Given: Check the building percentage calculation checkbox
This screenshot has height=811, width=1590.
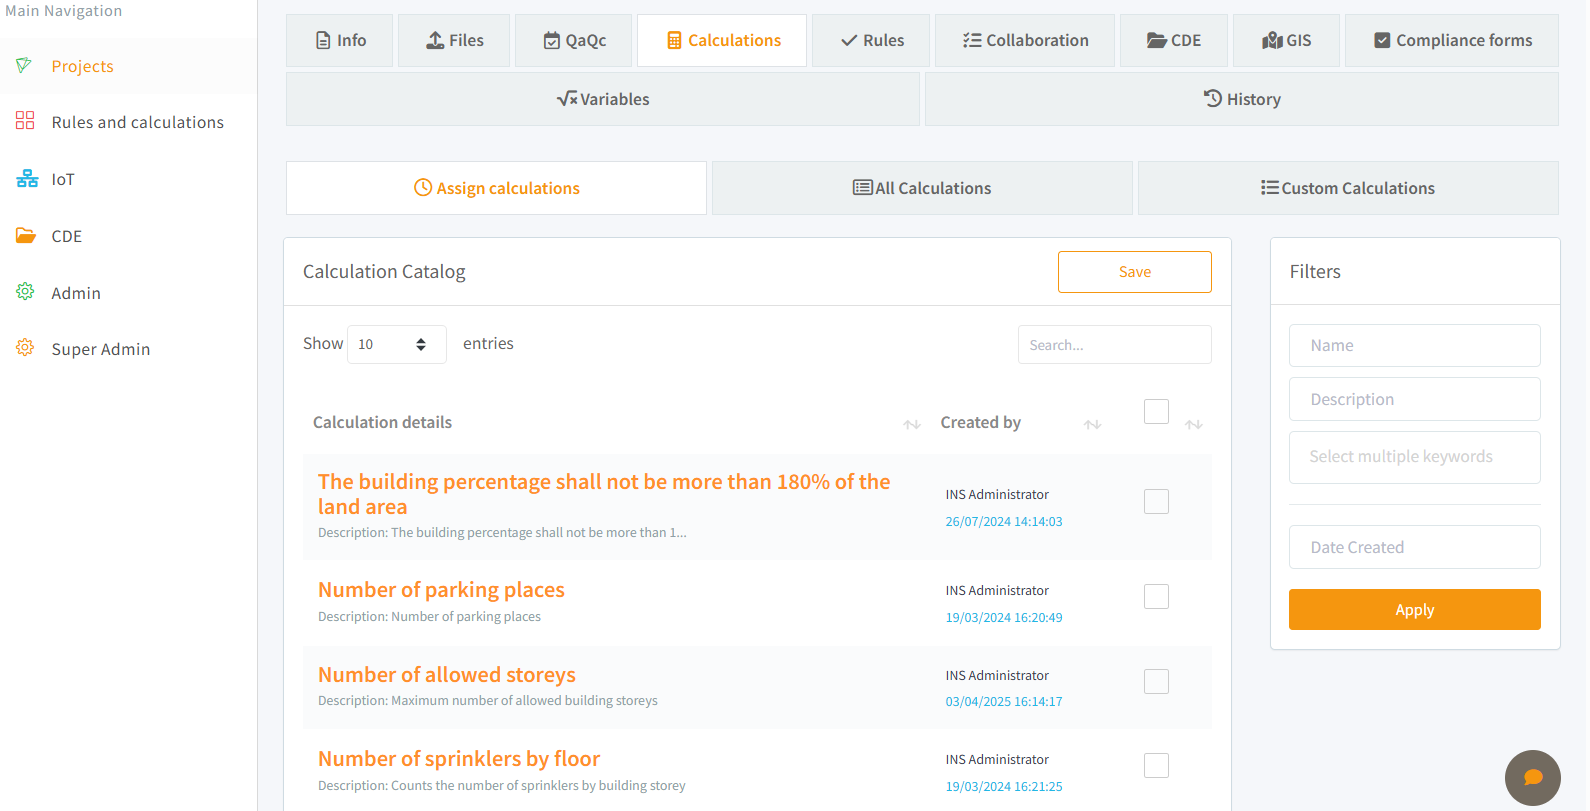Looking at the screenshot, I should pyautogui.click(x=1156, y=501).
